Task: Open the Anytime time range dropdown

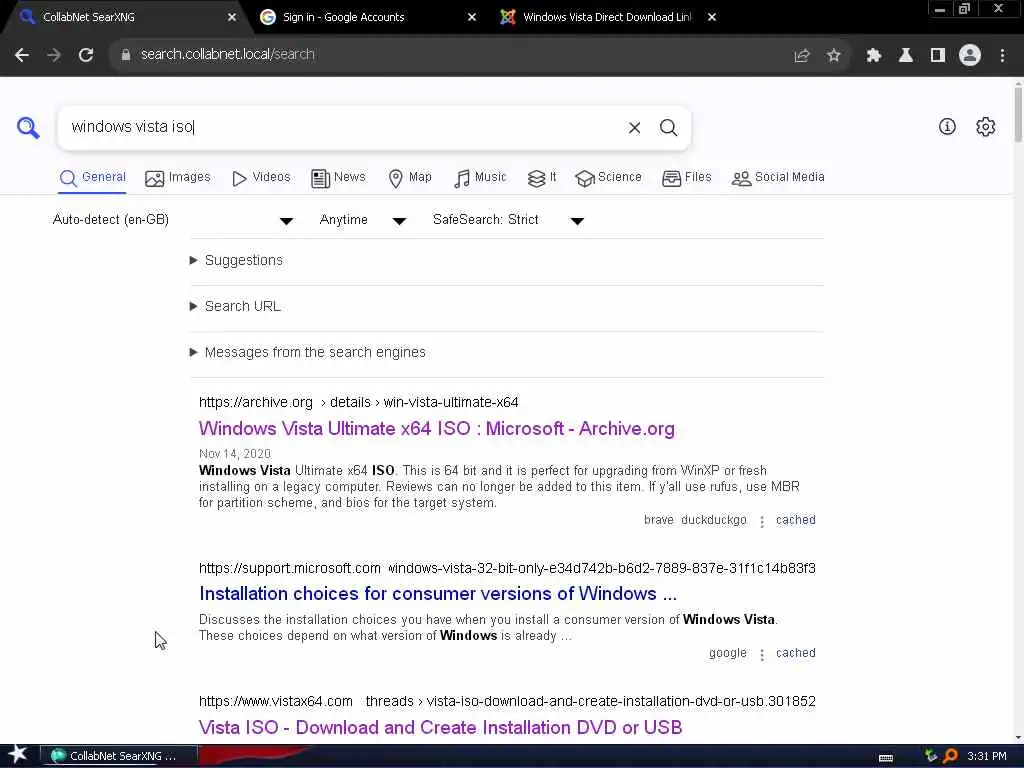Action: point(363,220)
